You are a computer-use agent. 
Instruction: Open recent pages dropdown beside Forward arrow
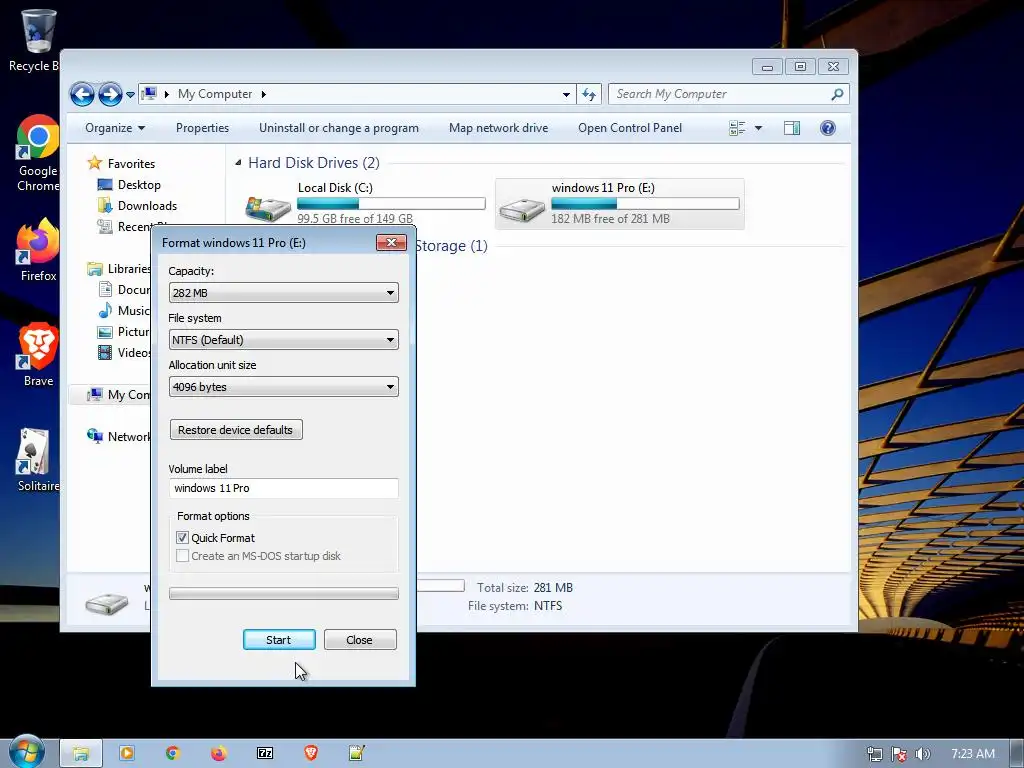point(130,95)
